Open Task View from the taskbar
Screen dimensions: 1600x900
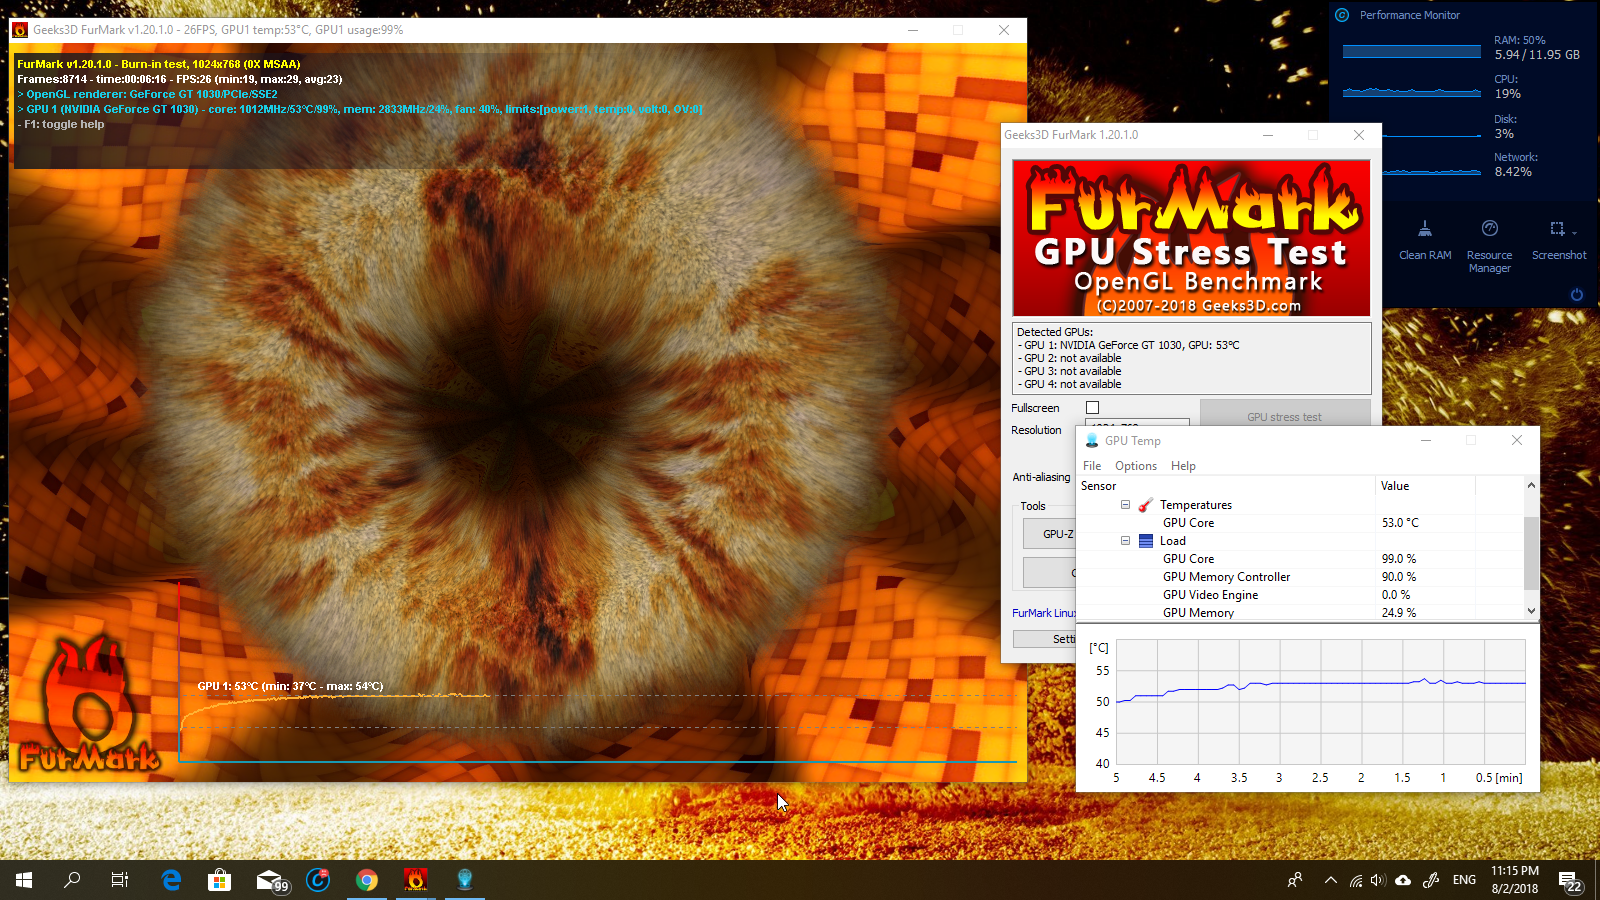coord(120,880)
